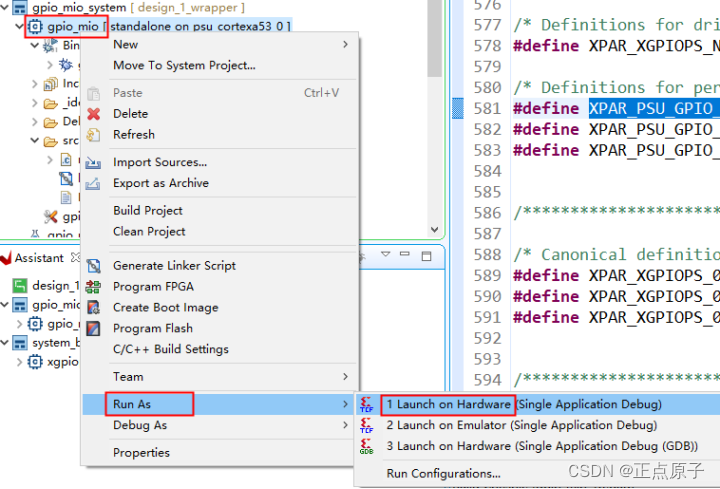720x489 pixels.
Task: Click the red Delete X icon
Action: pos(94,114)
